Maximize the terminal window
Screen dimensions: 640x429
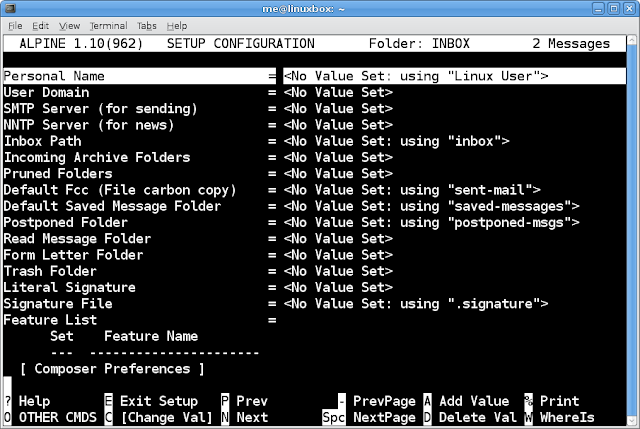pyautogui.click(x=613, y=9)
